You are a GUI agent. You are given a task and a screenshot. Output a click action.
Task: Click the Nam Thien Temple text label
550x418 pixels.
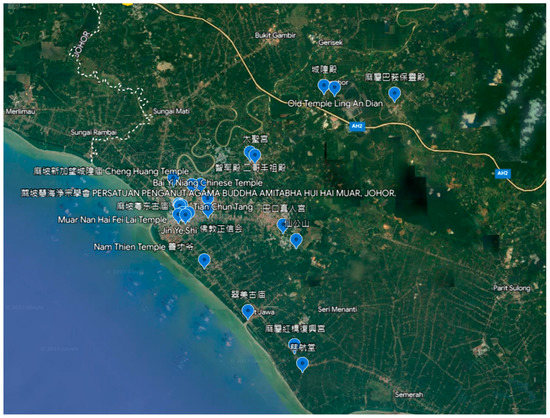tap(130, 247)
